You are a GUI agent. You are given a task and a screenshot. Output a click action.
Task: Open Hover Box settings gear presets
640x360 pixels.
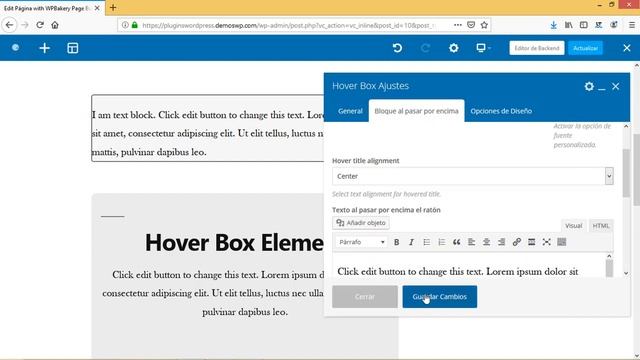point(589,86)
